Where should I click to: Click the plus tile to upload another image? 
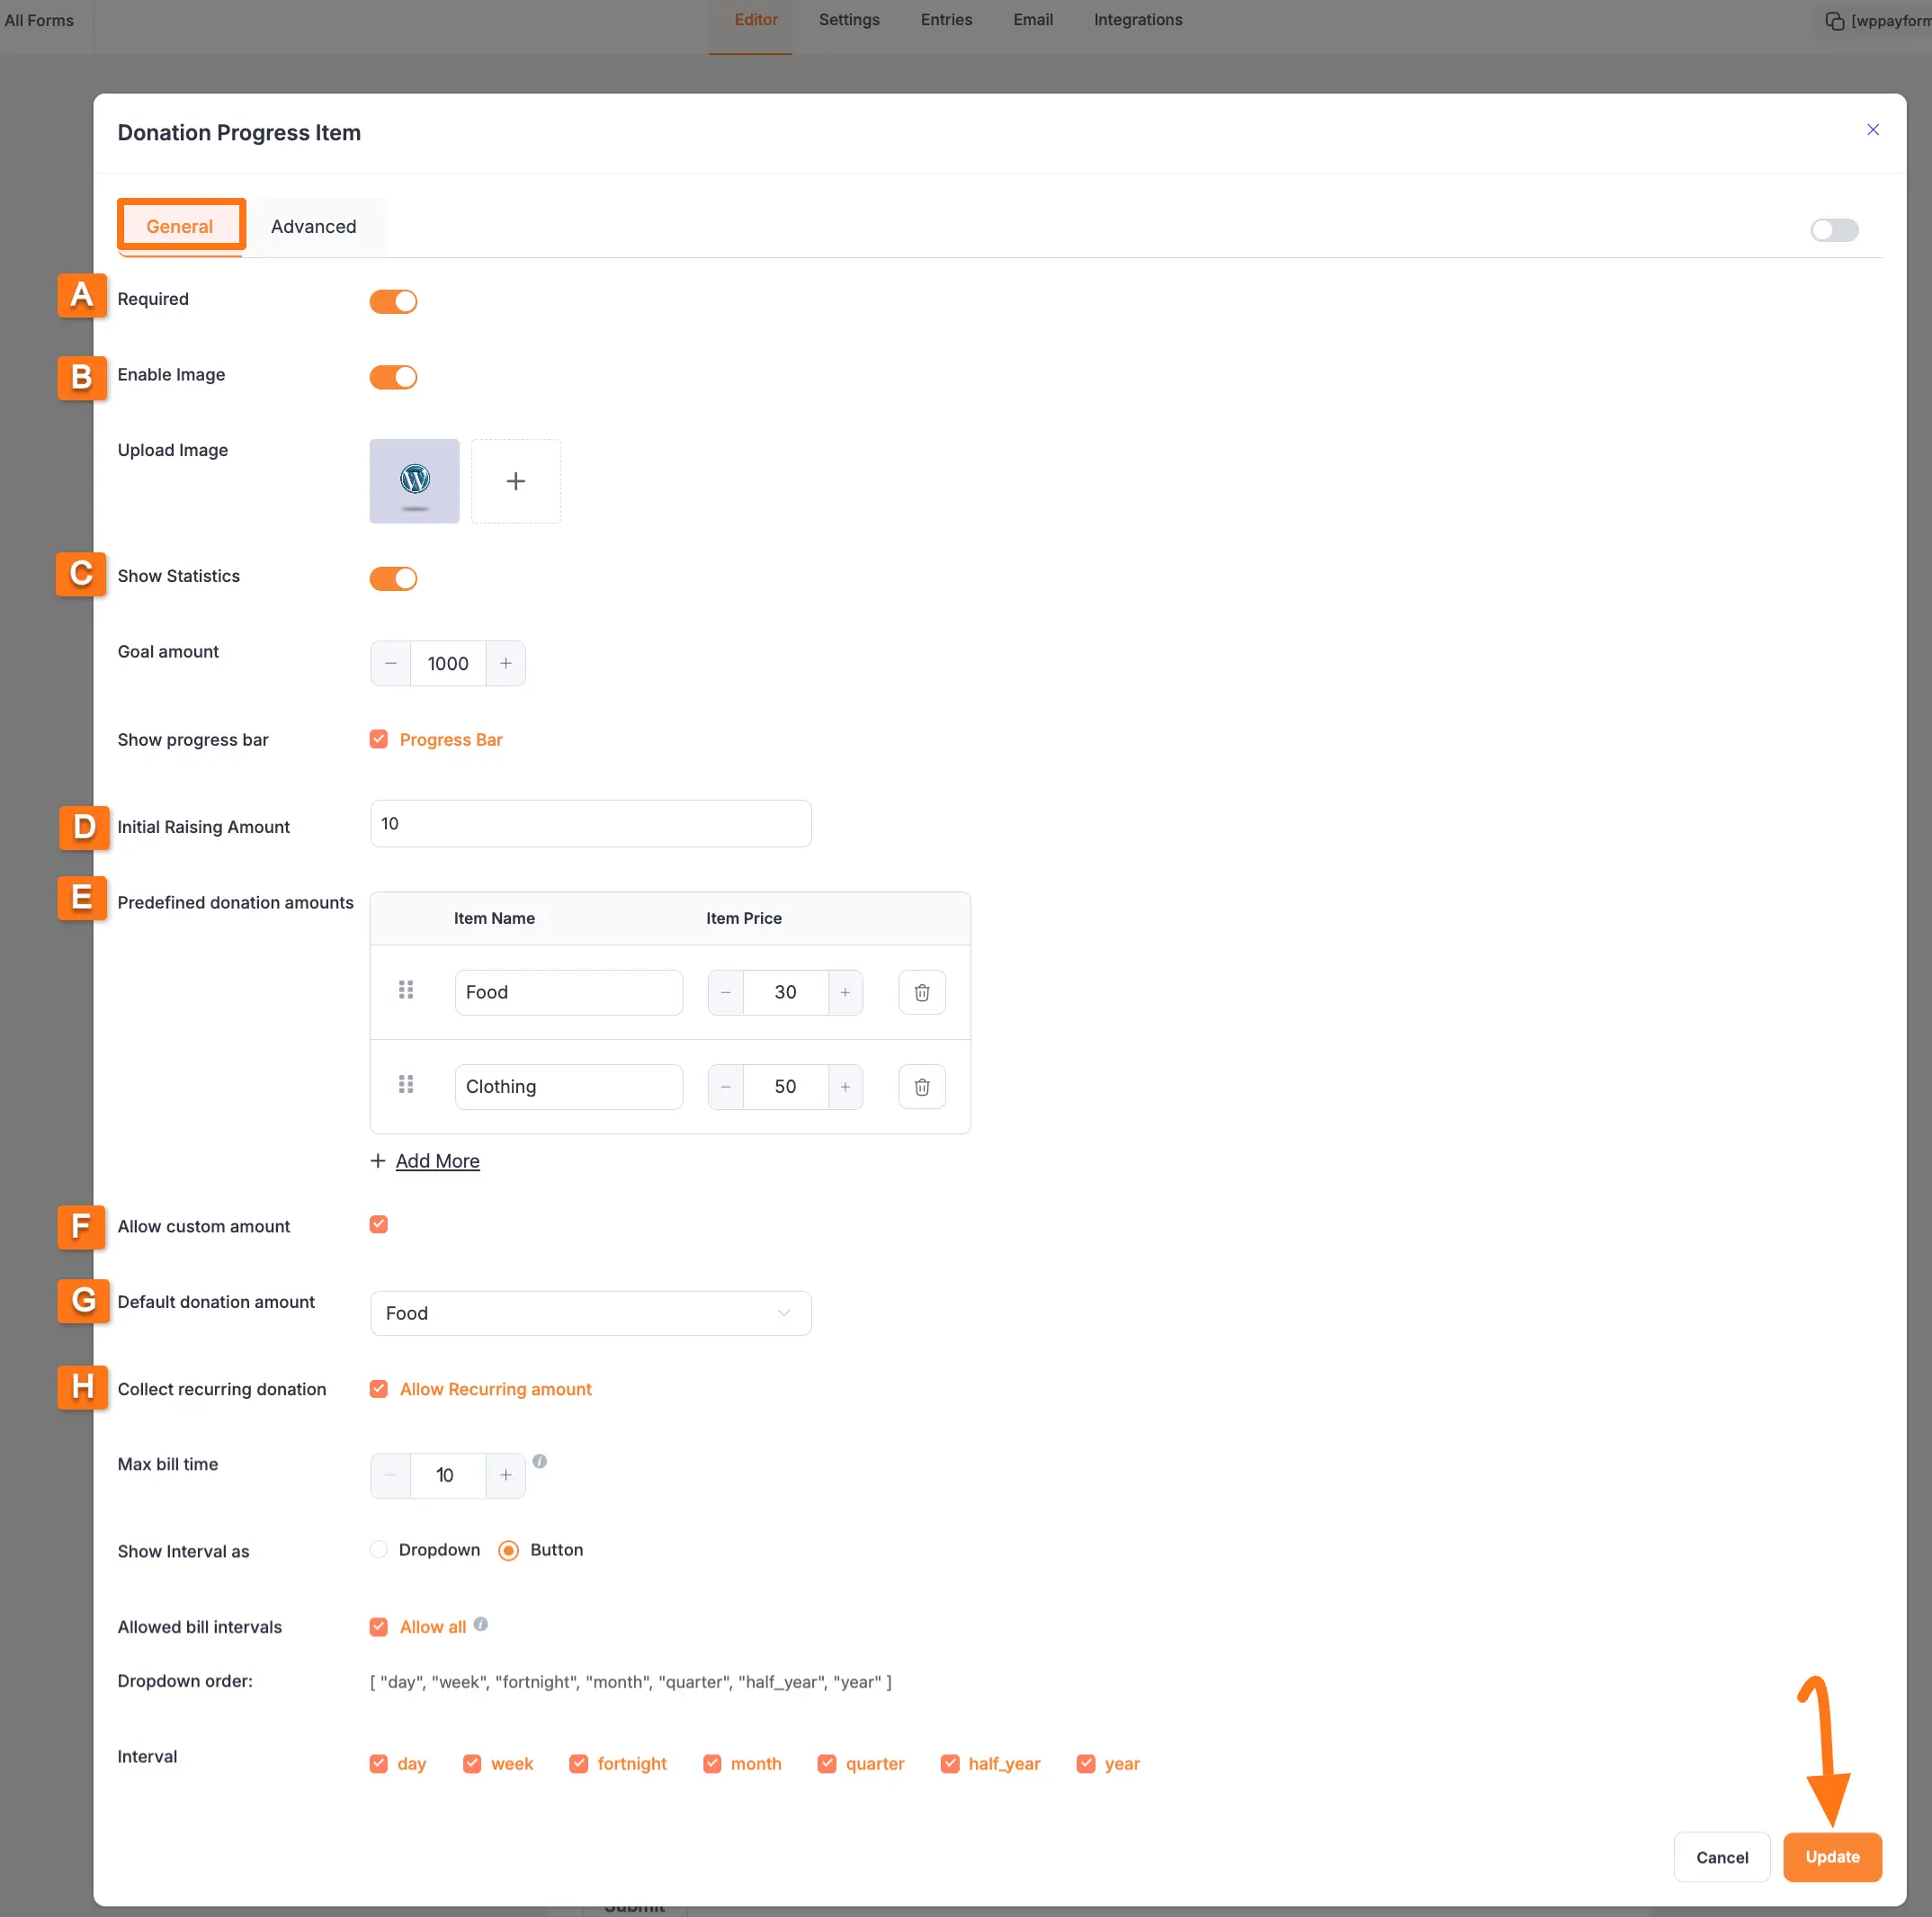click(x=515, y=481)
